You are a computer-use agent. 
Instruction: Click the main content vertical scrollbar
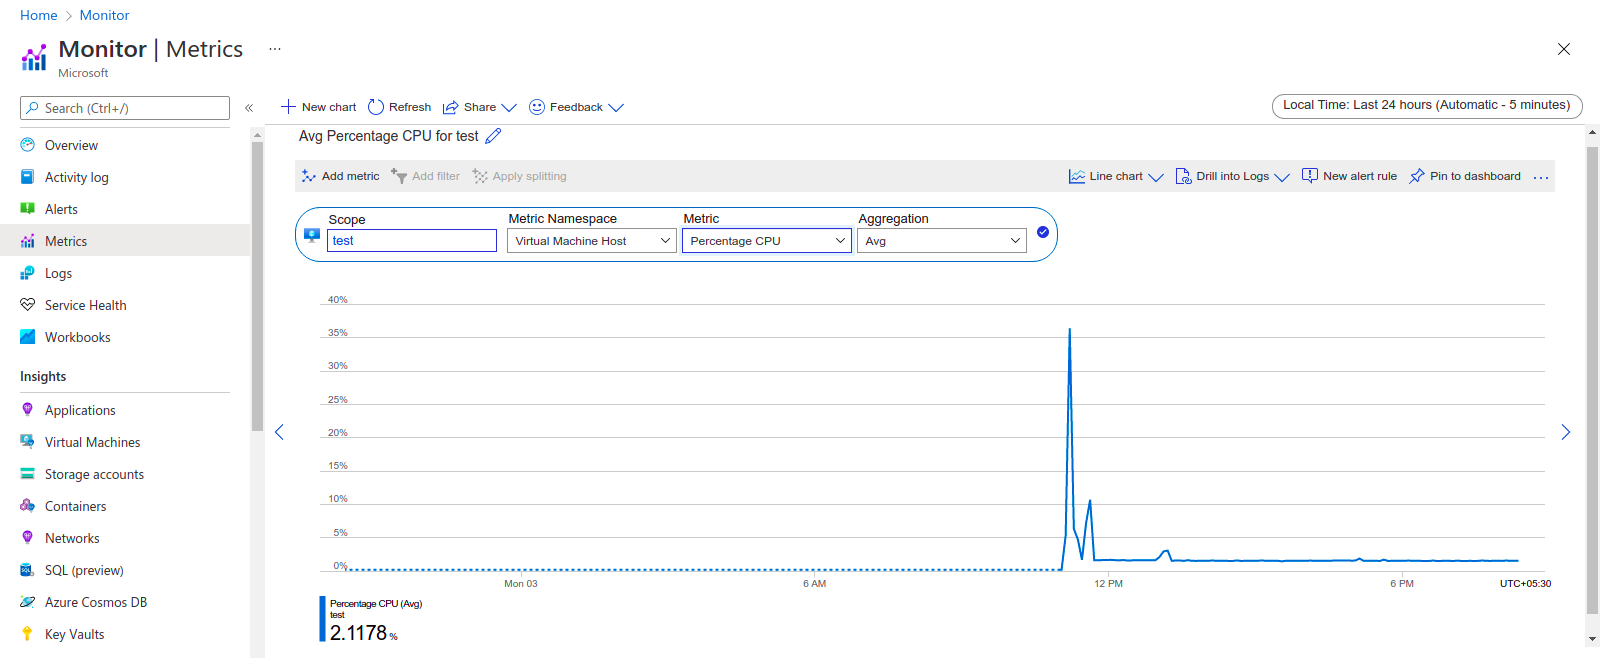pos(1592,380)
